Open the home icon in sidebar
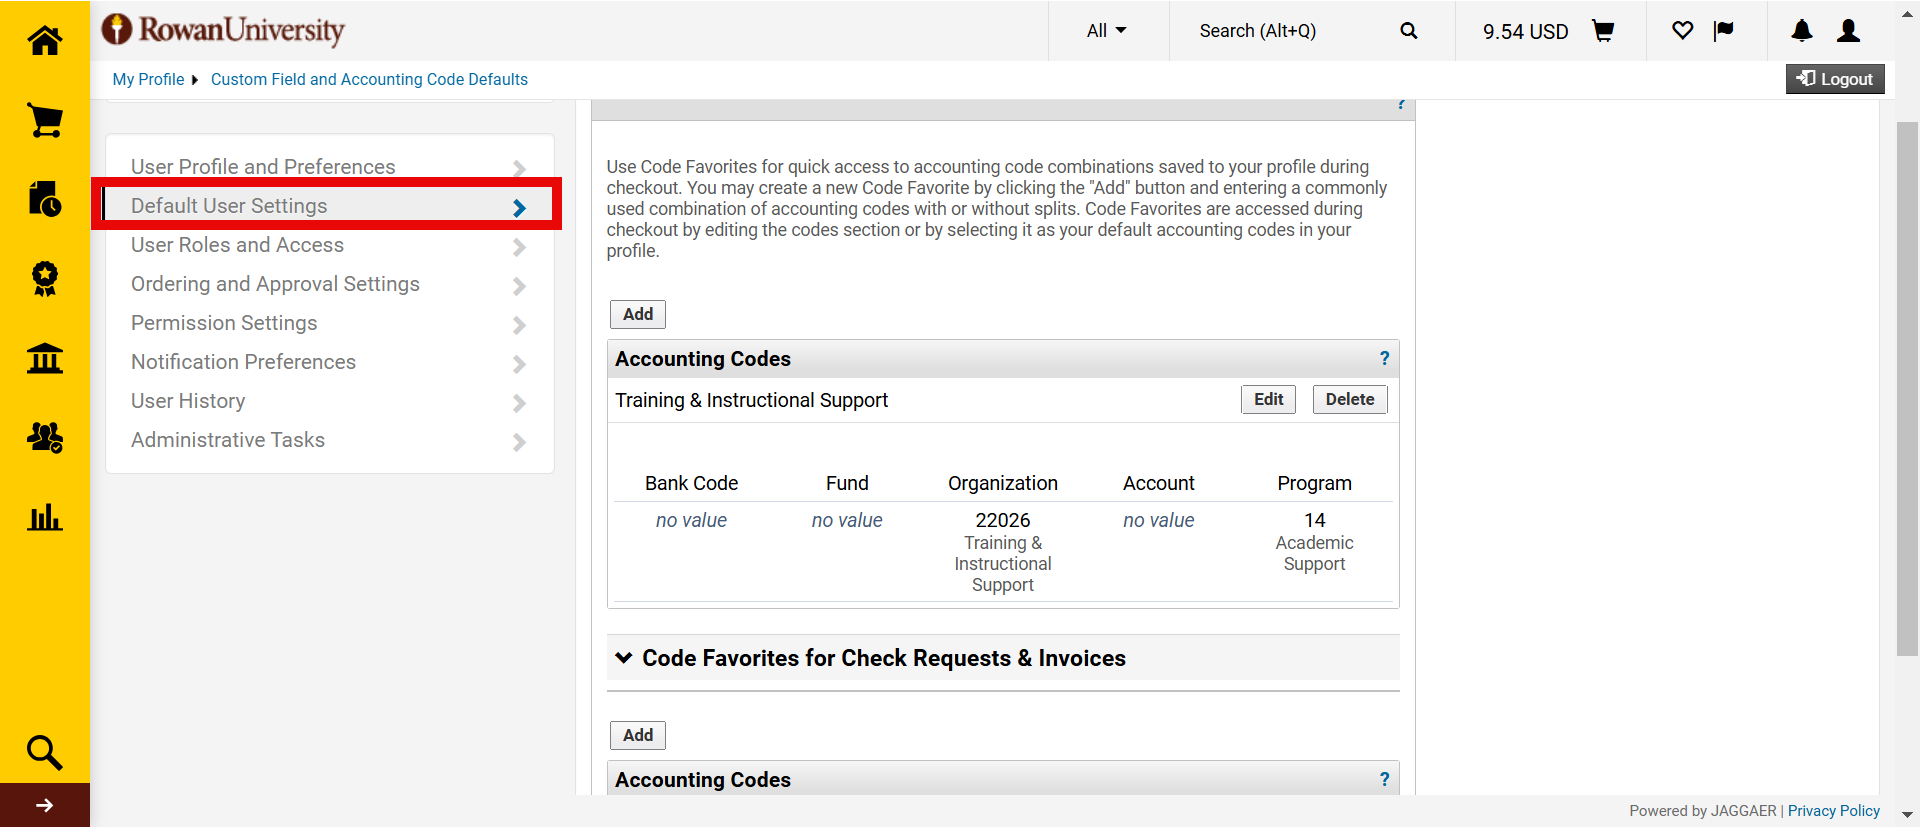The height and width of the screenshot is (827, 1920). 45,41
